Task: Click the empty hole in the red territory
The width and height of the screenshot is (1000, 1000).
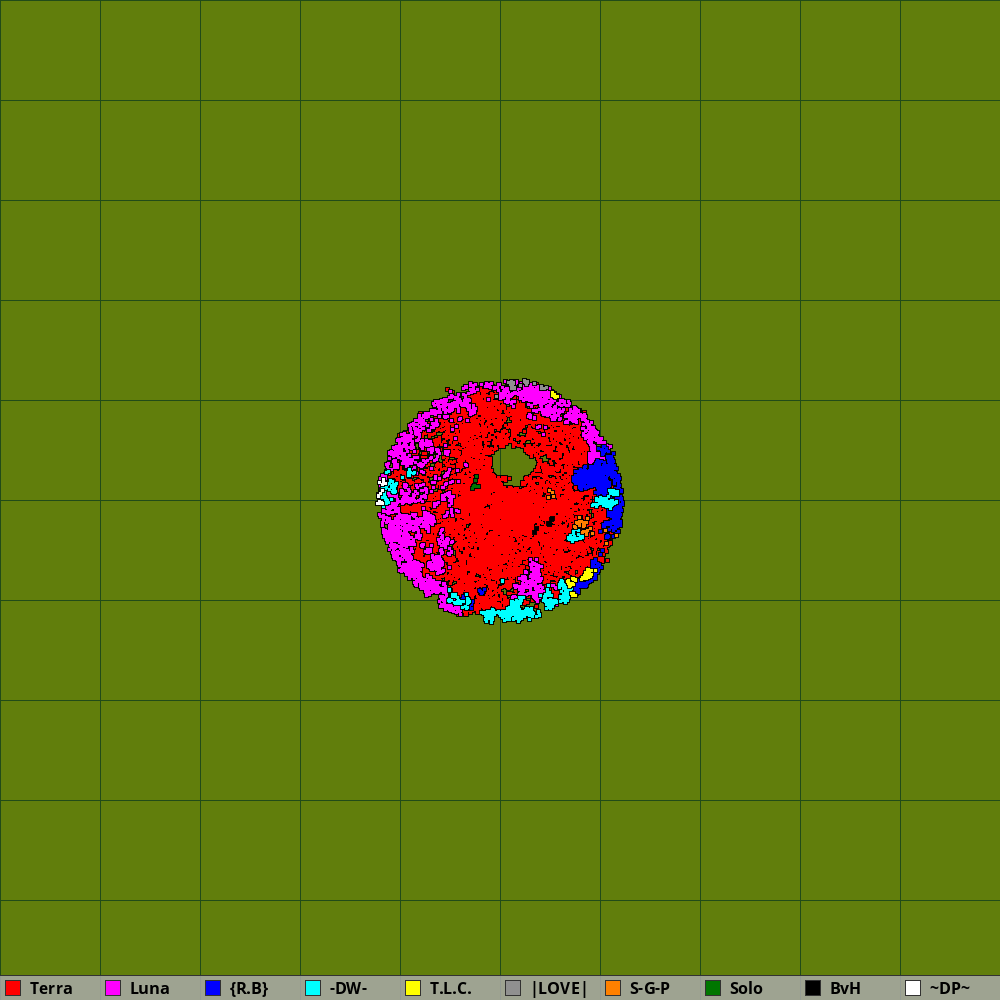Action: (x=513, y=462)
